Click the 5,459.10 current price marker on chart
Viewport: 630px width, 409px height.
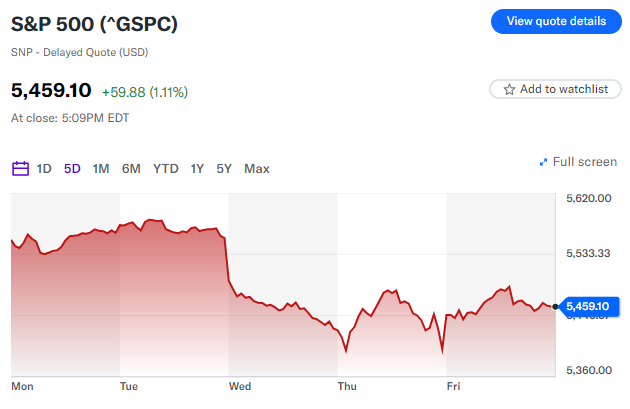[x=587, y=306]
